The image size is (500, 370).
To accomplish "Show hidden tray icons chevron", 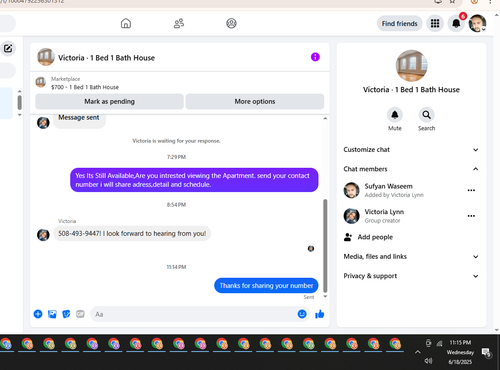I will point(417,352).
